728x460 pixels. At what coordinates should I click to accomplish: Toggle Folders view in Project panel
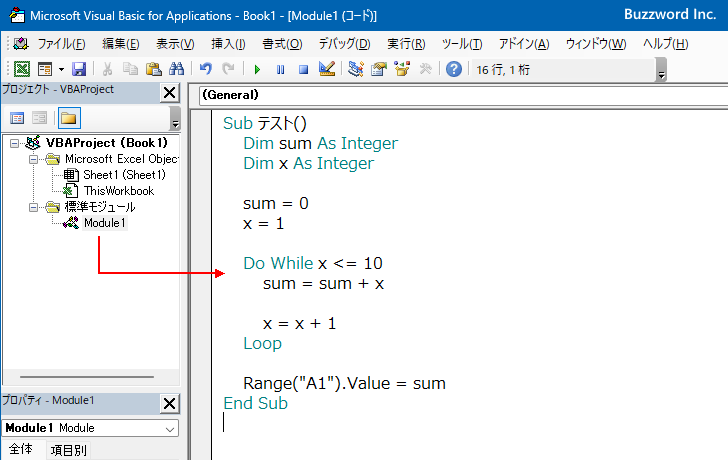pyautogui.click(x=69, y=118)
